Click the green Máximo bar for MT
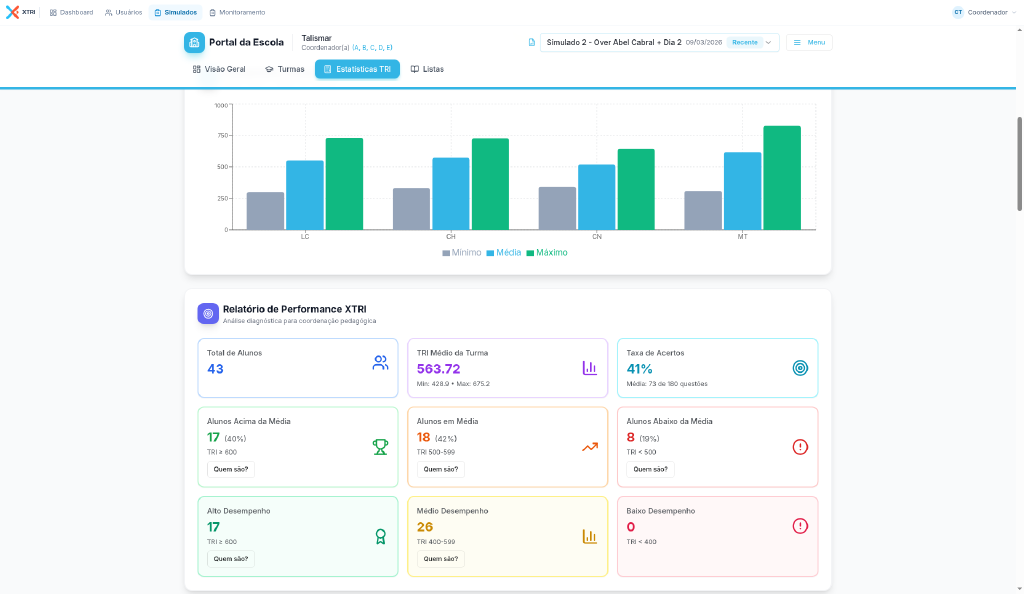The height and width of the screenshot is (594, 1024). (782, 178)
